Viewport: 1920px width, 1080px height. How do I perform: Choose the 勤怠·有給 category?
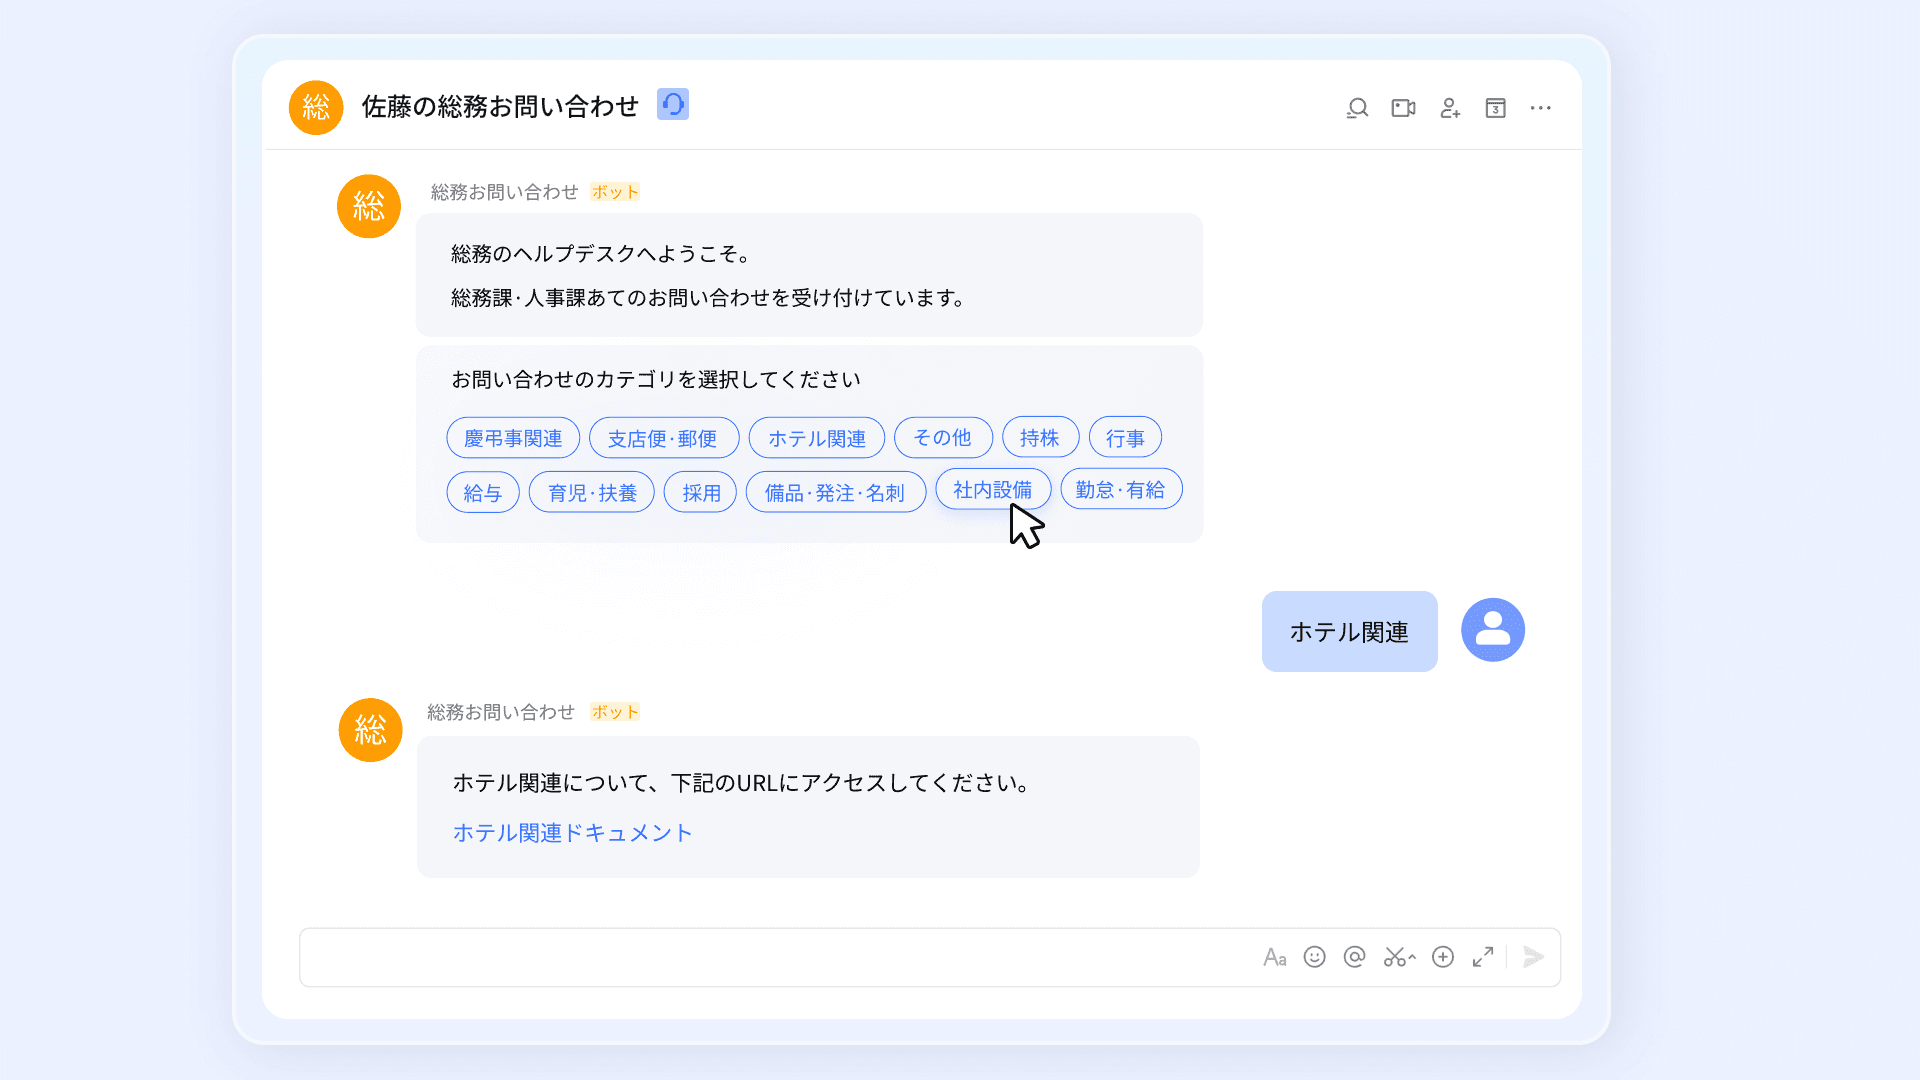pyautogui.click(x=1120, y=490)
